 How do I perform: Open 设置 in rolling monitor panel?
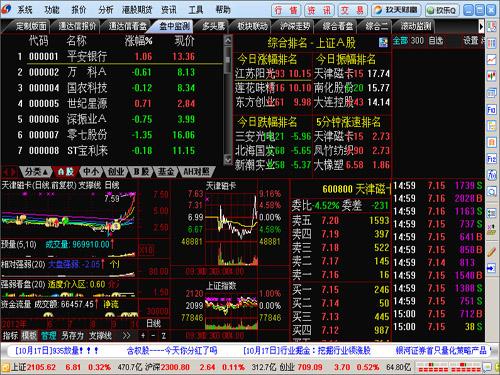pos(471,41)
